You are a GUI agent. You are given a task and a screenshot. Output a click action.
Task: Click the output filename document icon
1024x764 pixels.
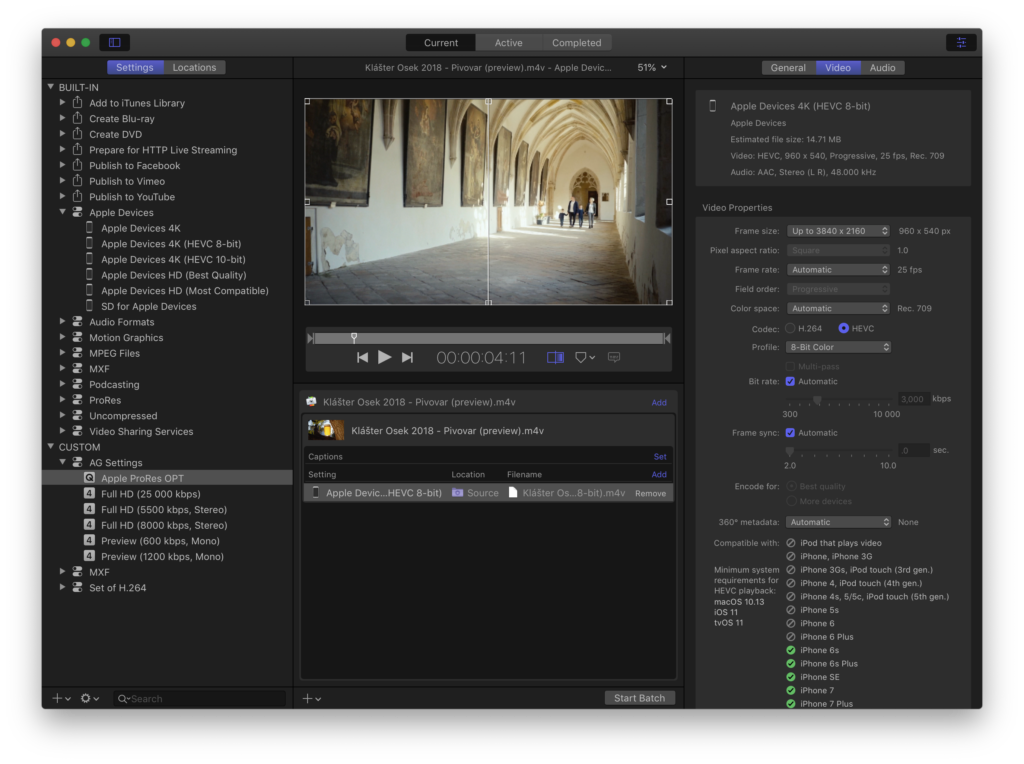click(513, 492)
